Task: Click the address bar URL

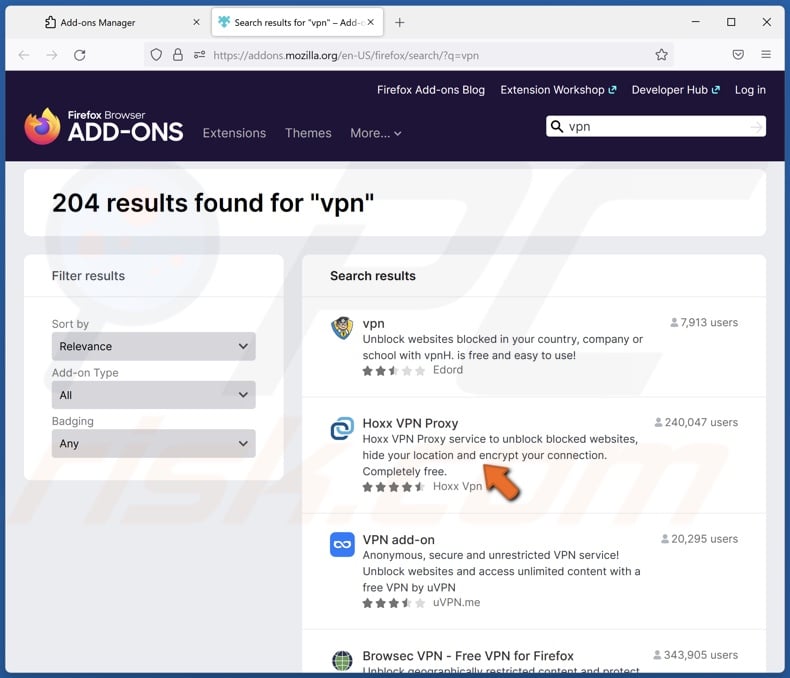Action: pos(346,55)
